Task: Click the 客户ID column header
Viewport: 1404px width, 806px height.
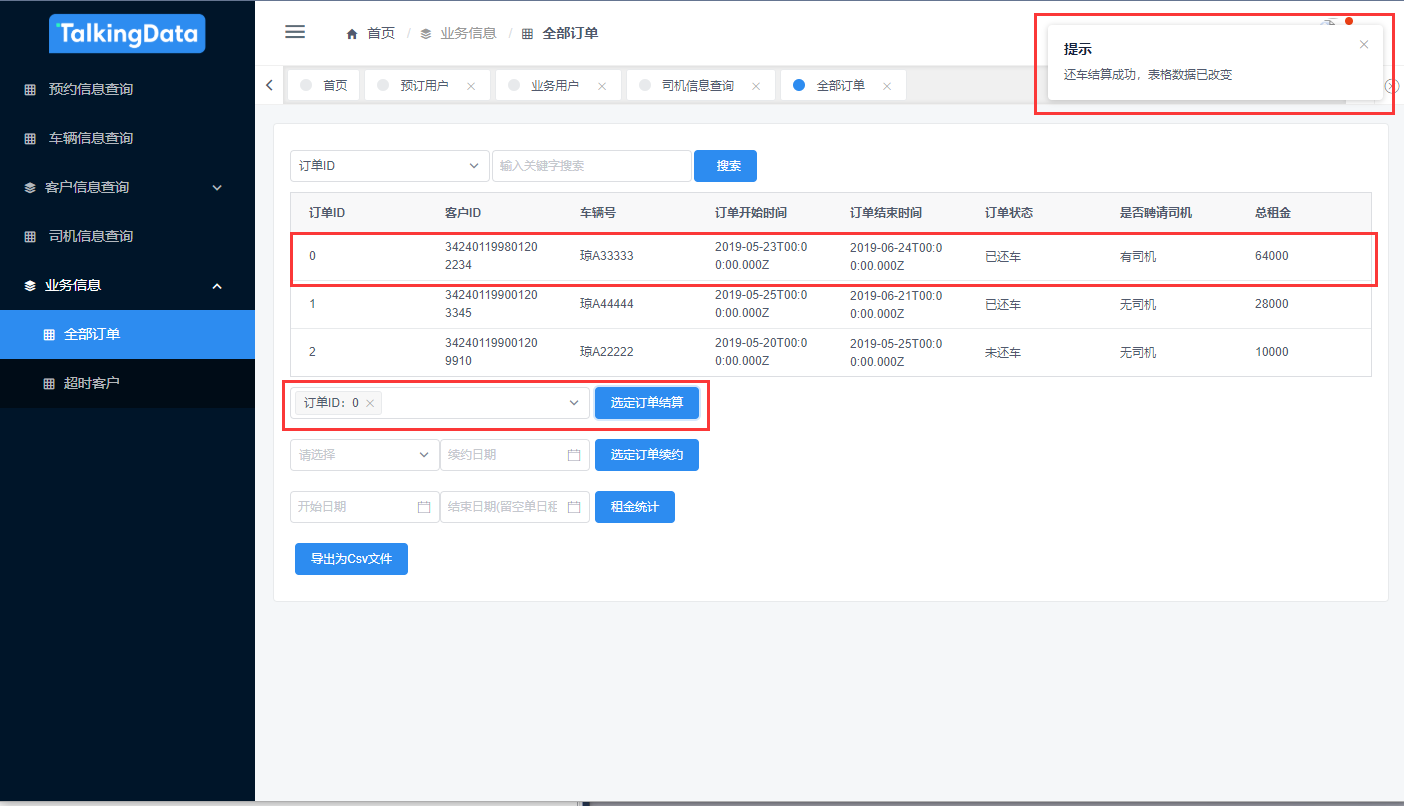Action: pos(463,213)
